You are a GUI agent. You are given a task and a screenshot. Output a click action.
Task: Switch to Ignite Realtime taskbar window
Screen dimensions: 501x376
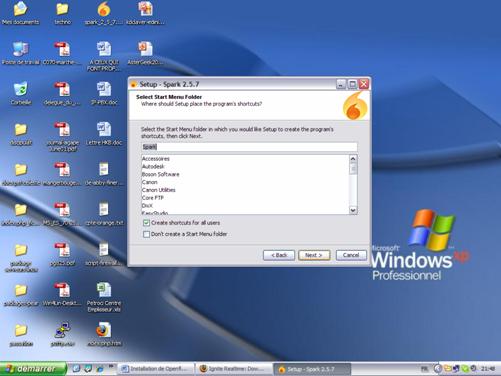tap(233, 369)
